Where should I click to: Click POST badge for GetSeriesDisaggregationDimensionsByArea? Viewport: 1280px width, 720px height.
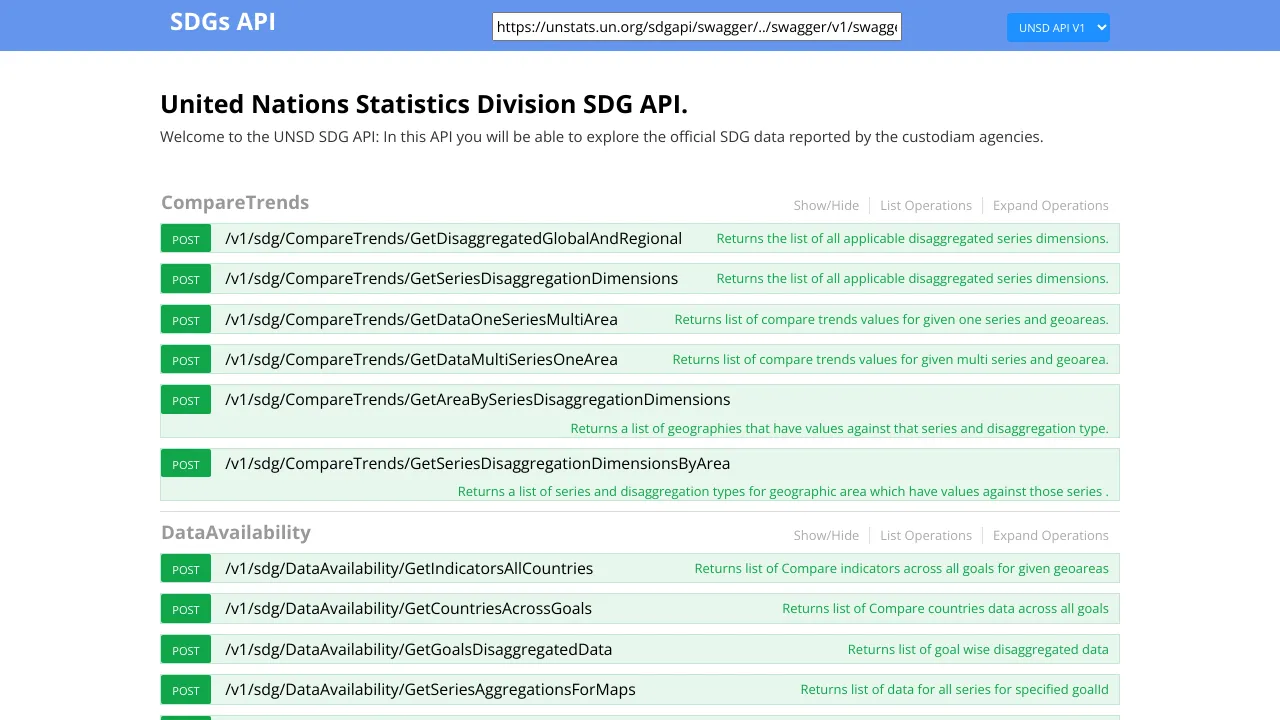point(186,464)
